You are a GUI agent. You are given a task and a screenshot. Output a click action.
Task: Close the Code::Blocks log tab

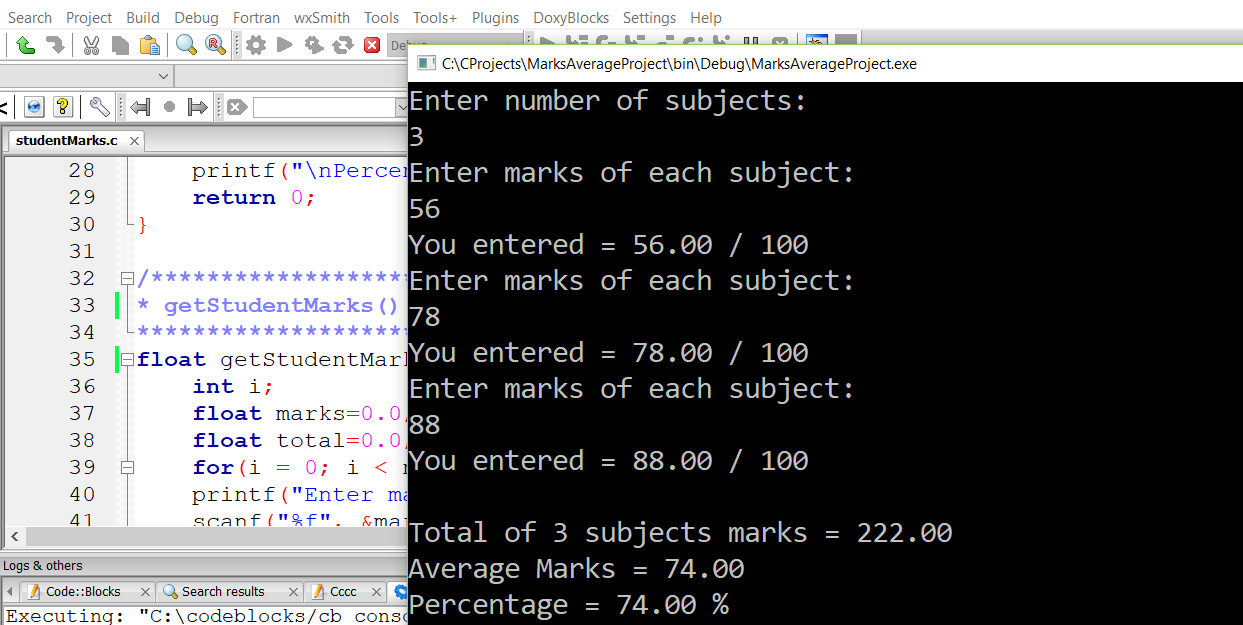pos(144,592)
